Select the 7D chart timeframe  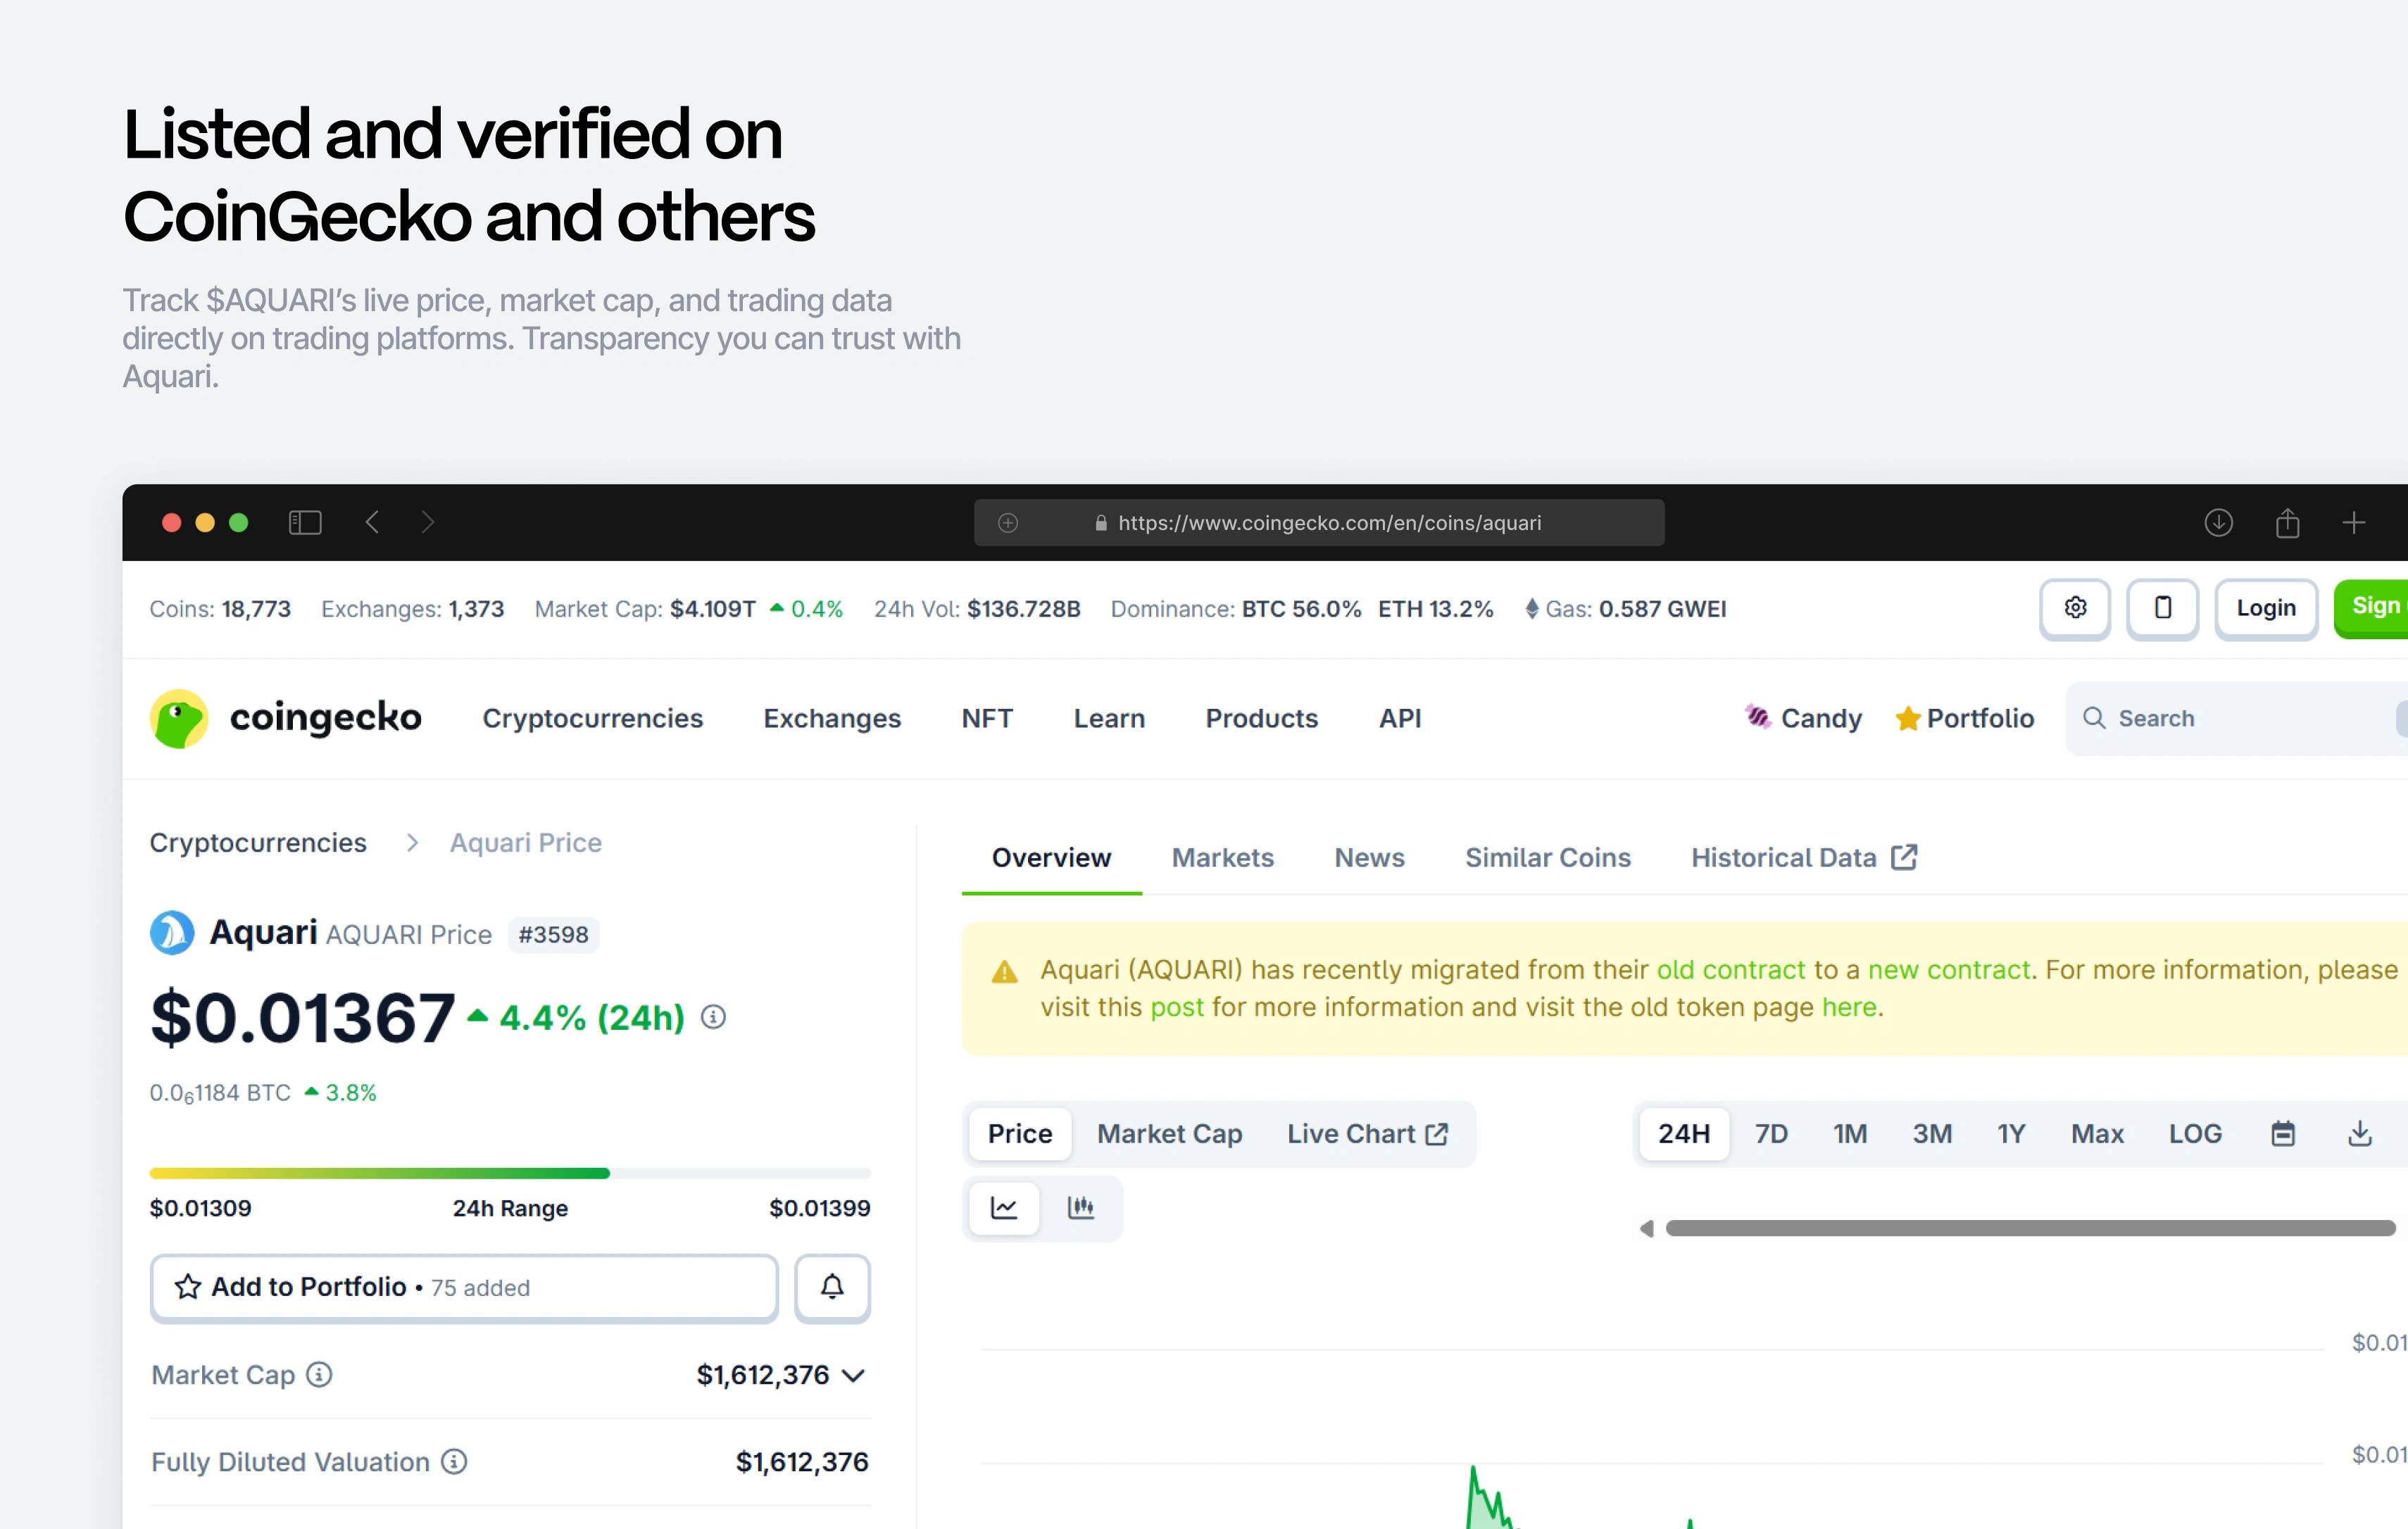(x=1770, y=1133)
